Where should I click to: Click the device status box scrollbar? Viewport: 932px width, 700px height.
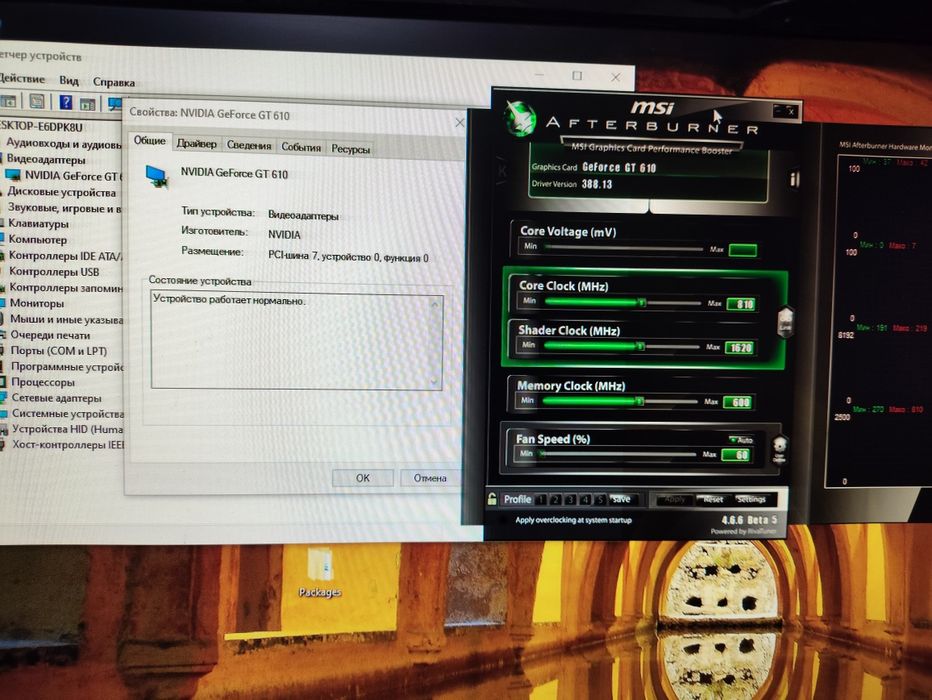click(436, 343)
